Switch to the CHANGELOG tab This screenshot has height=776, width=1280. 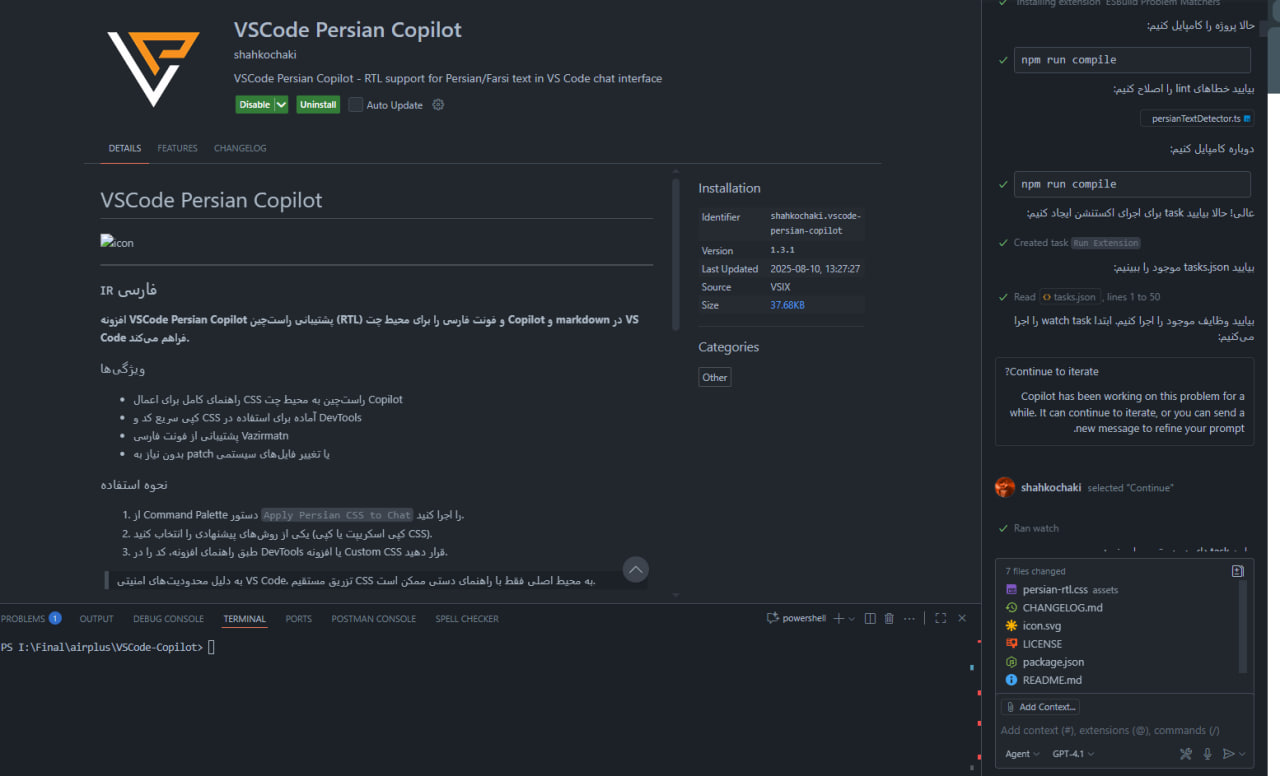240,148
